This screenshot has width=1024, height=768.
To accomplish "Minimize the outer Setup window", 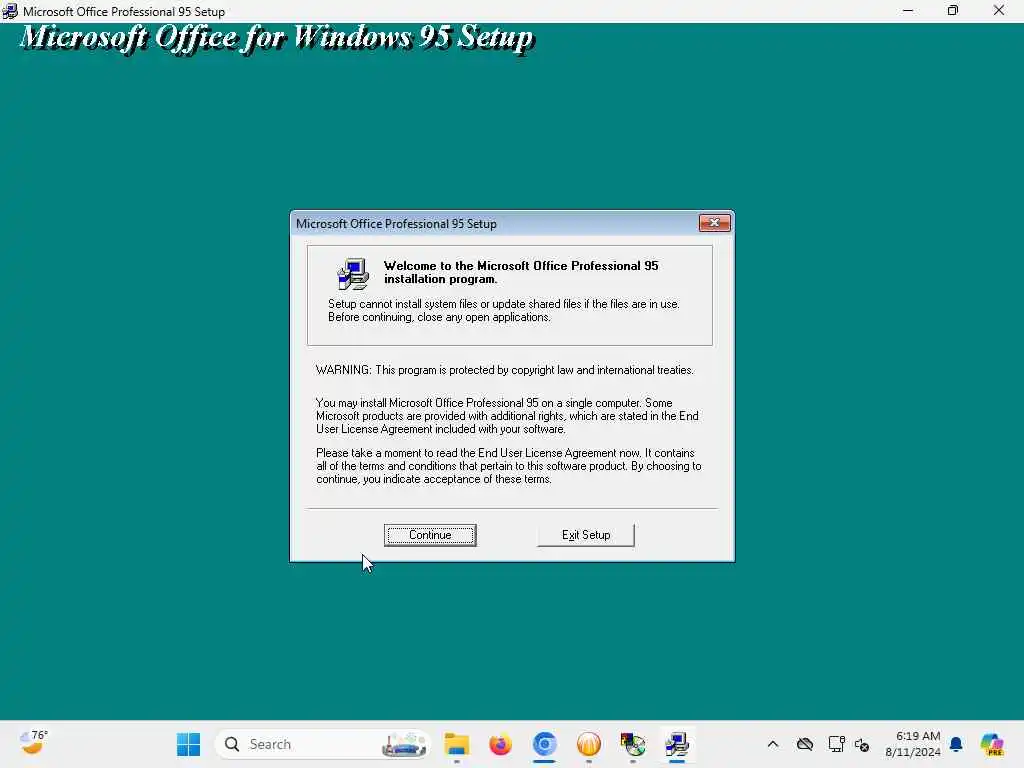I will [x=908, y=11].
